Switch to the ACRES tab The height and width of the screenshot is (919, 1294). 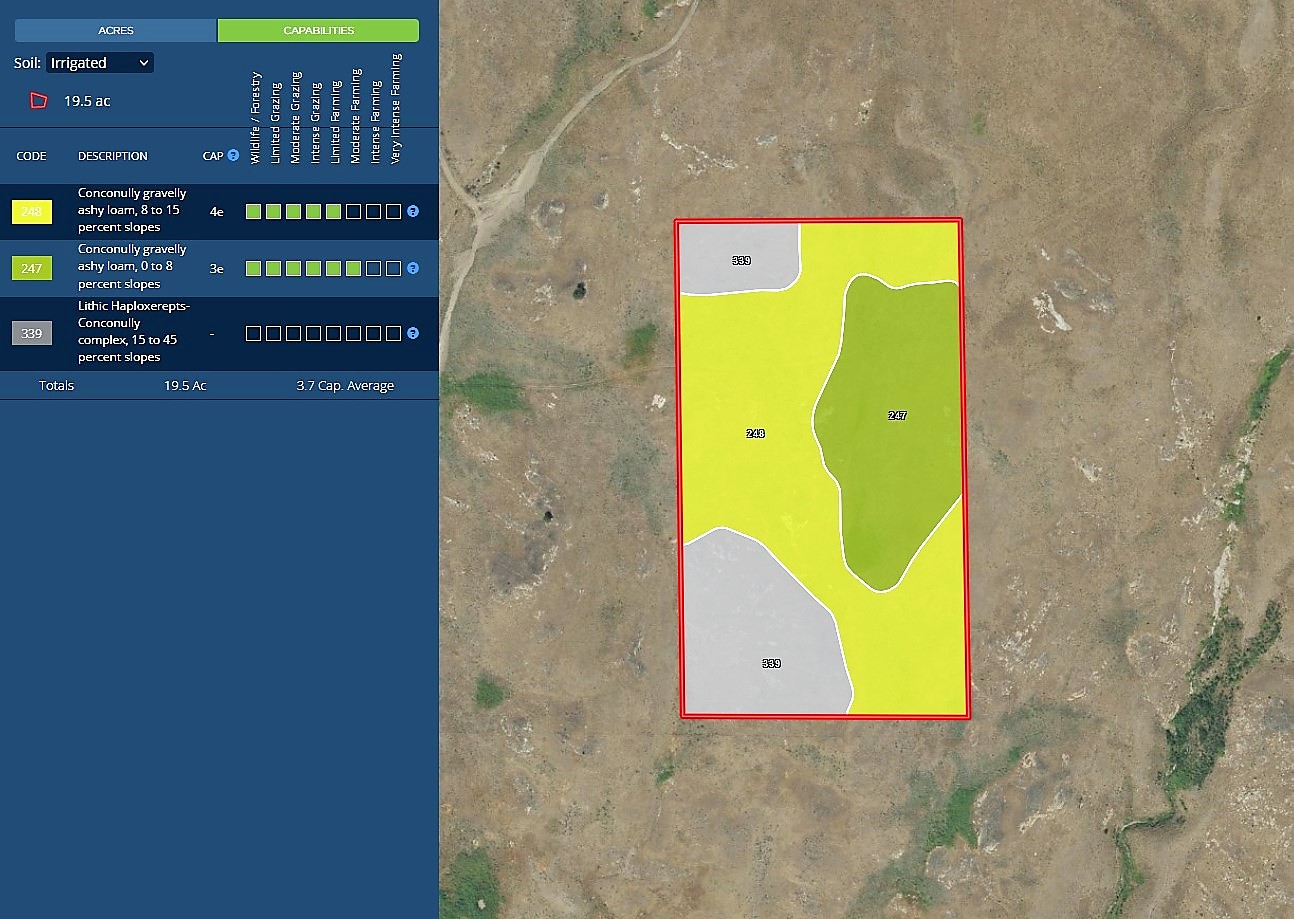point(116,30)
